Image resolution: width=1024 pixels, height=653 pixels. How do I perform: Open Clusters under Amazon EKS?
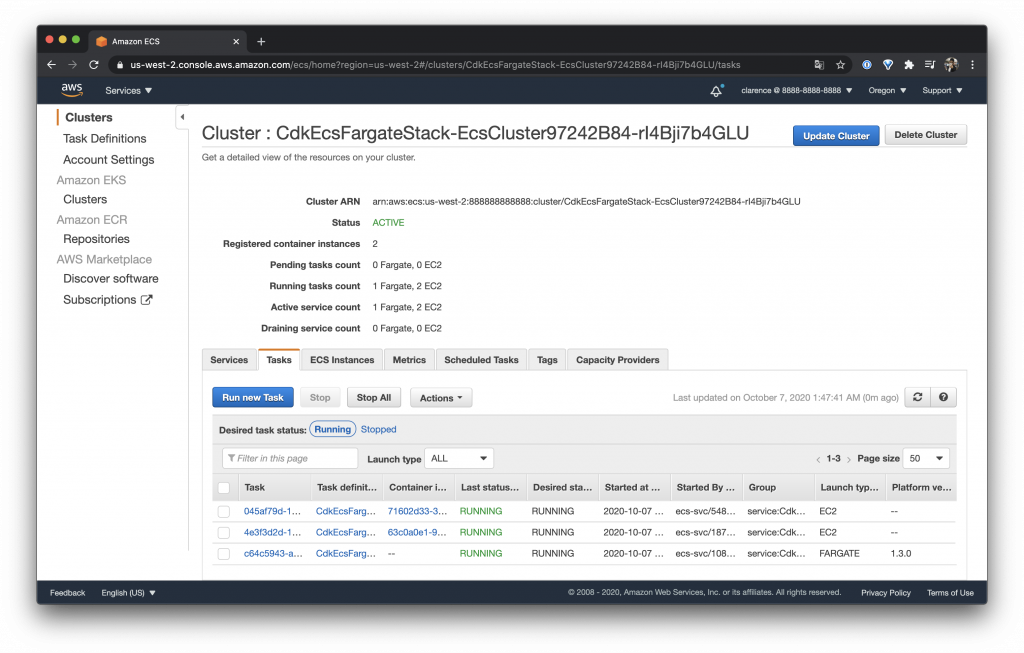(85, 199)
